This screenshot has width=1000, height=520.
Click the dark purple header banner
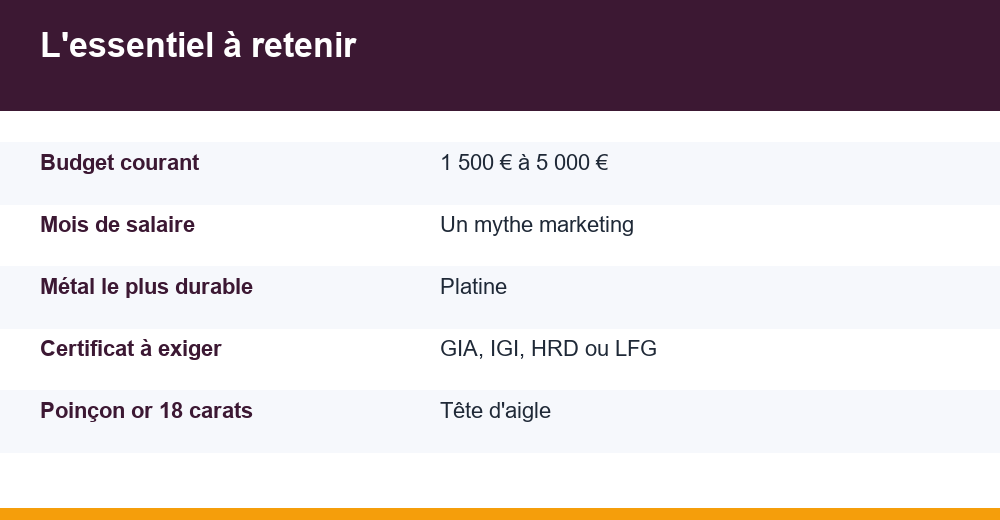tap(500, 56)
